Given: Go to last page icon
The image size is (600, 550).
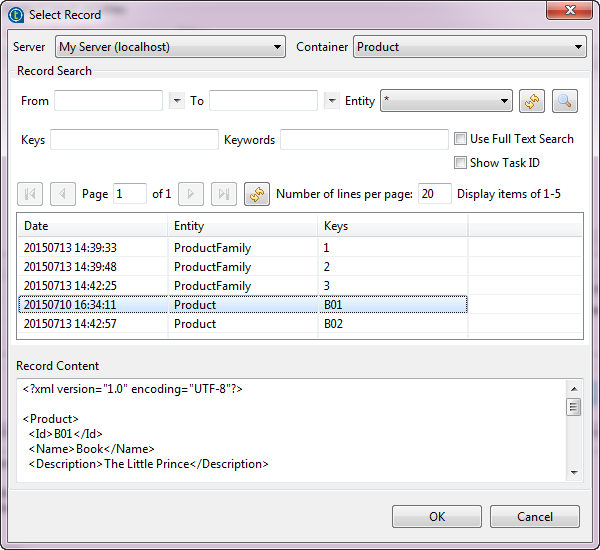Looking at the screenshot, I should (x=224, y=194).
